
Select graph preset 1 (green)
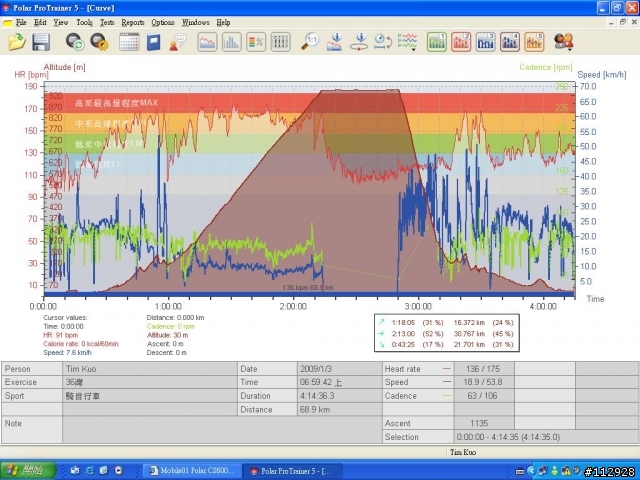point(437,42)
